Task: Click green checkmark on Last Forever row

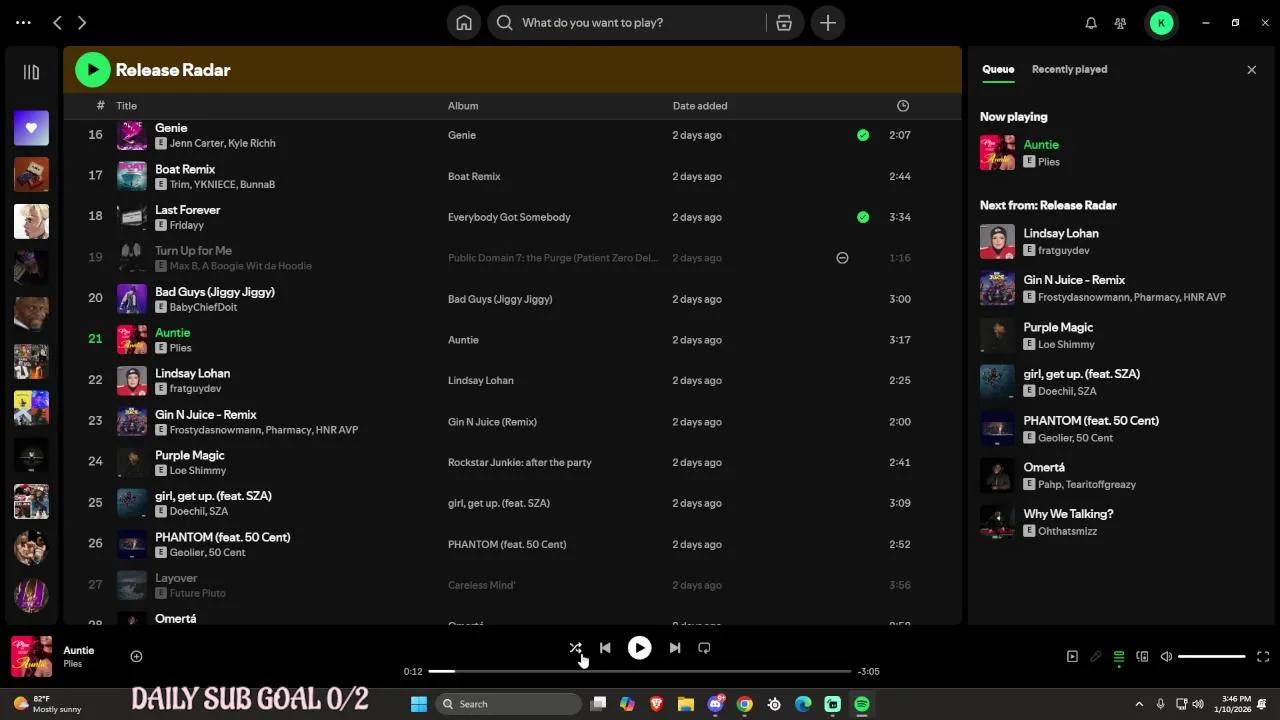Action: [863, 217]
